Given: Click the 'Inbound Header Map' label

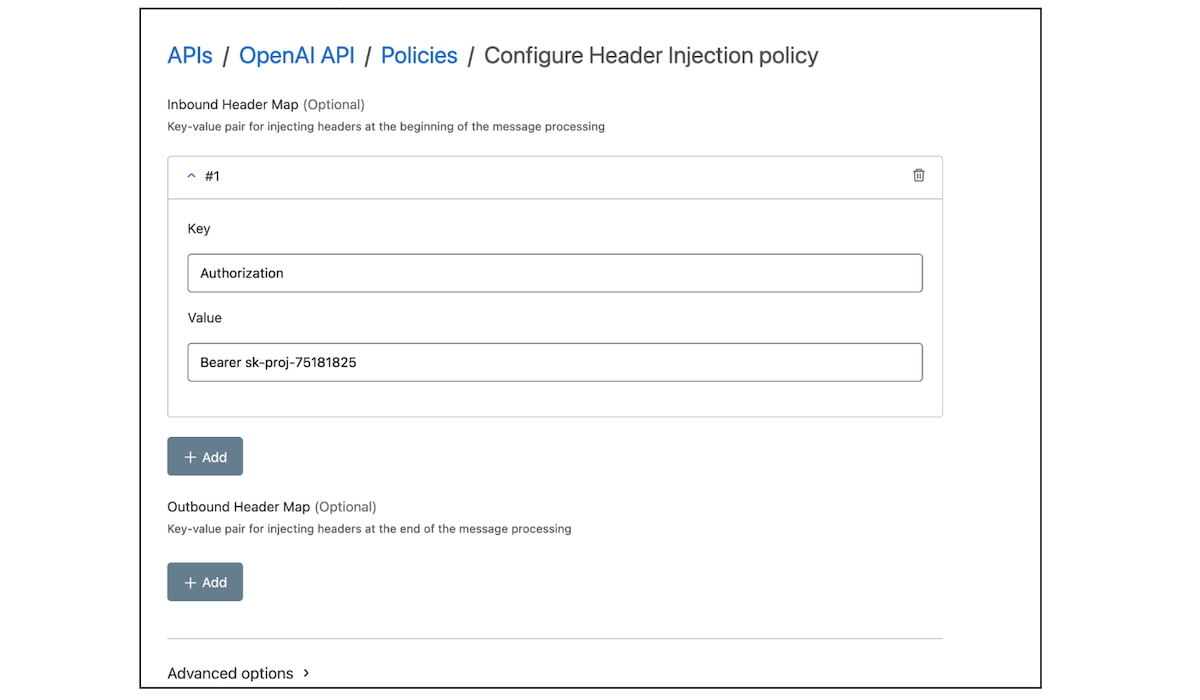Looking at the screenshot, I should coord(233,104).
